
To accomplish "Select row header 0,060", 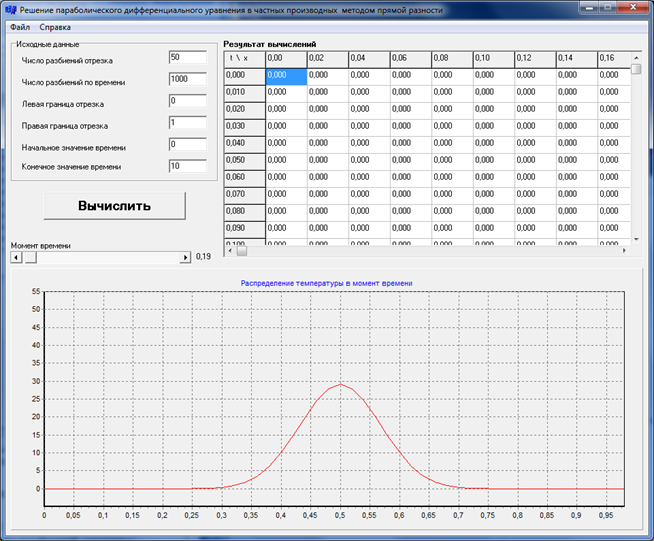I will (244, 179).
